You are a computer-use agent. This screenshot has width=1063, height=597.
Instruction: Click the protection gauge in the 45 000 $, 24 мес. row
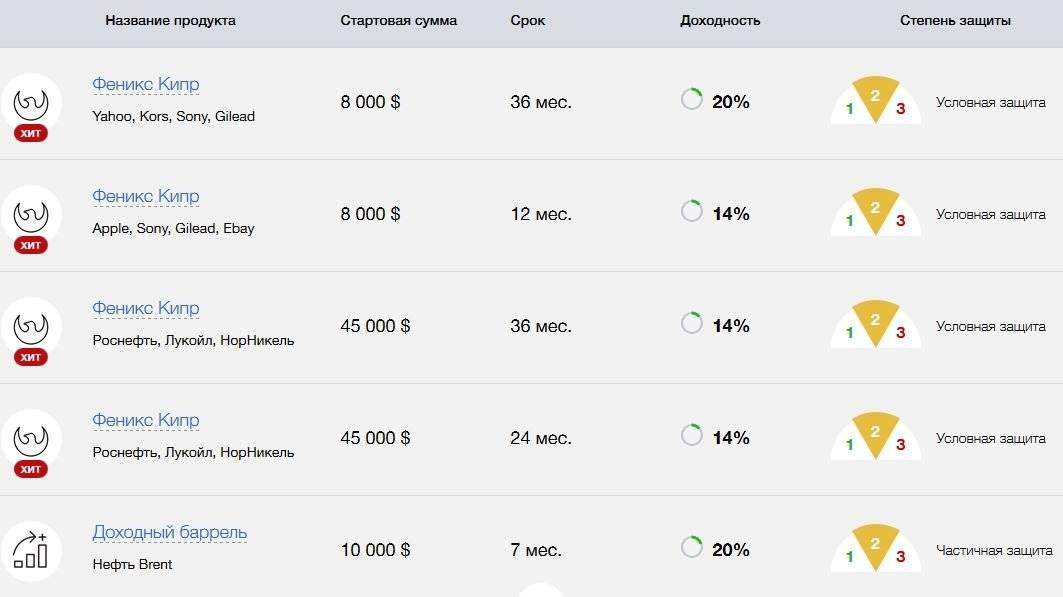(x=875, y=436)
